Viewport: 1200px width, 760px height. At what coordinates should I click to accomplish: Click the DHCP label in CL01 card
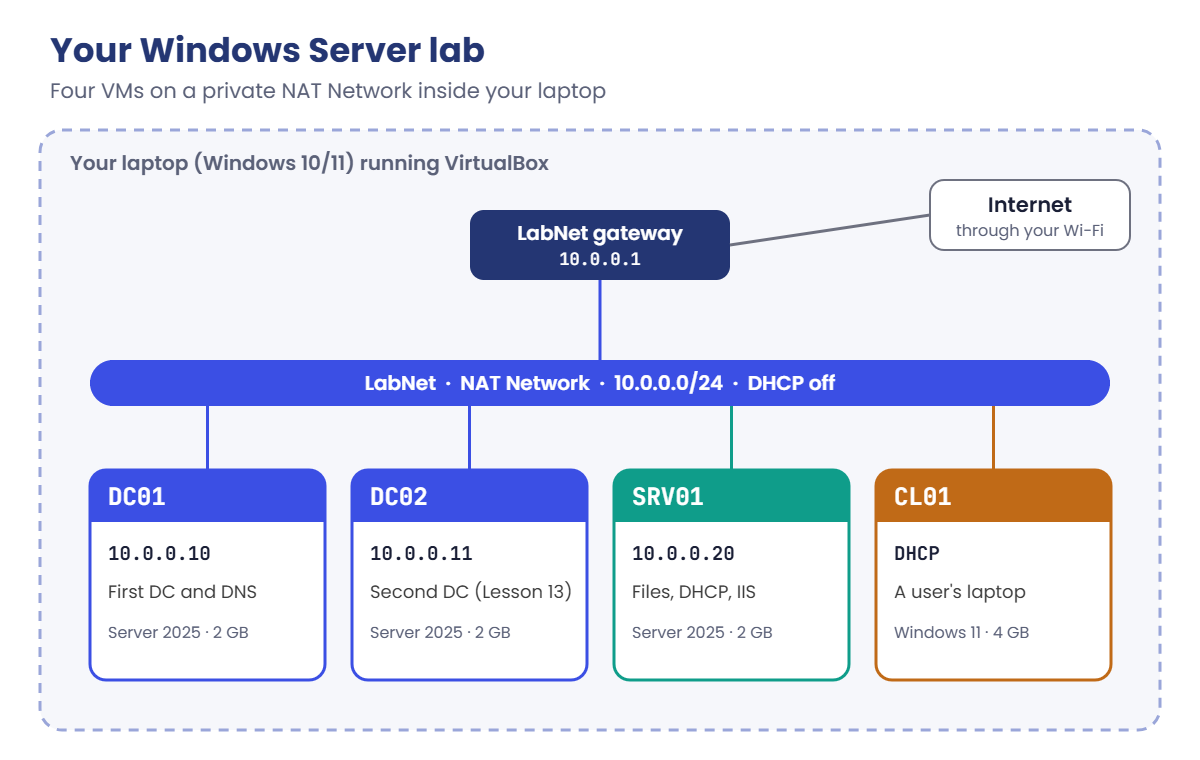pyautogui.click(x=917, y=554)
